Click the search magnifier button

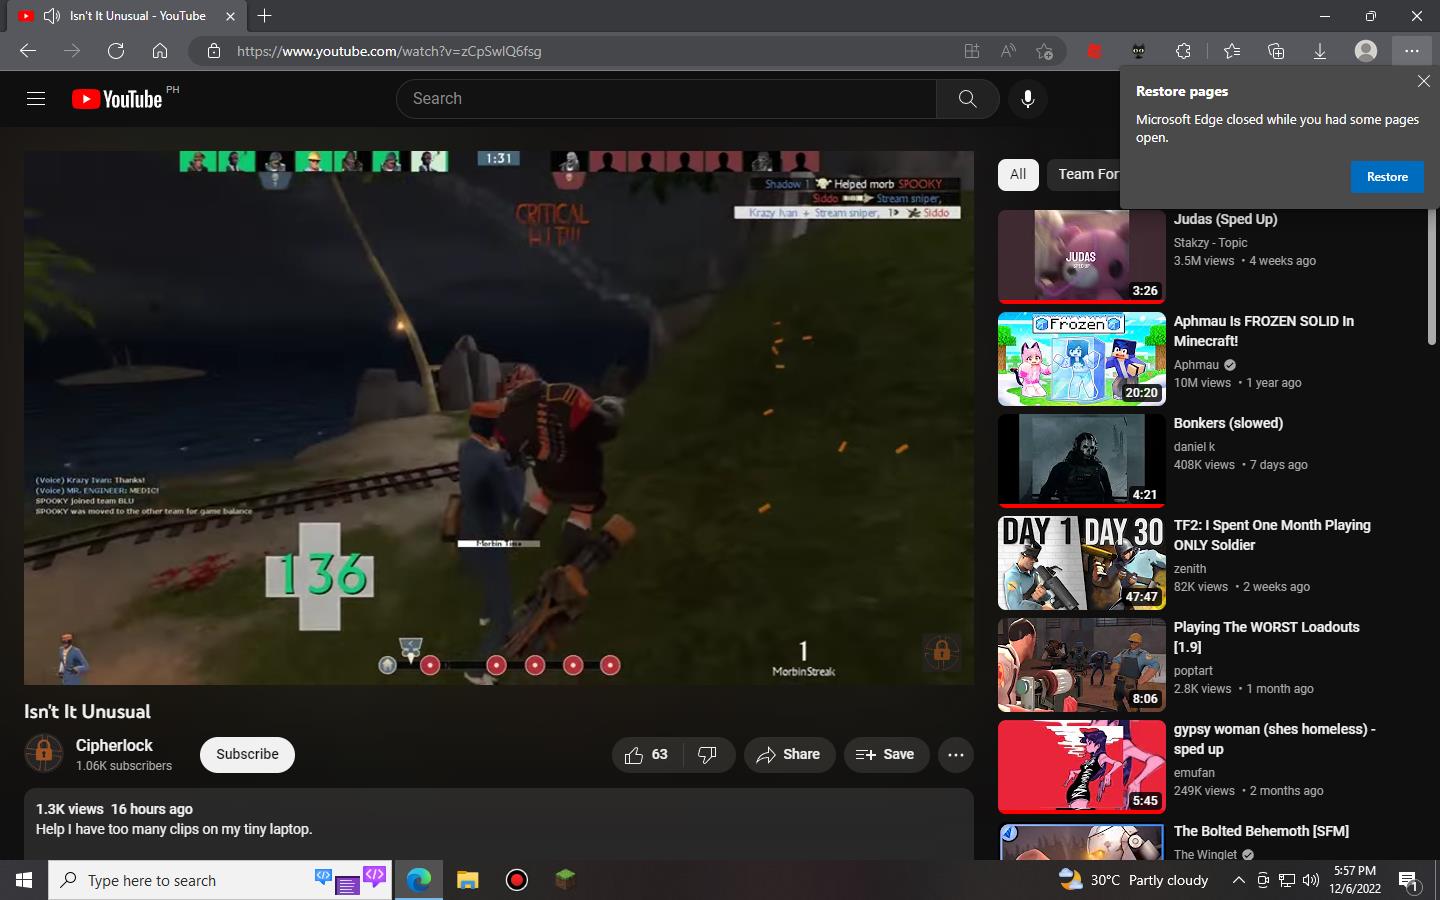(x=967, y=99)
